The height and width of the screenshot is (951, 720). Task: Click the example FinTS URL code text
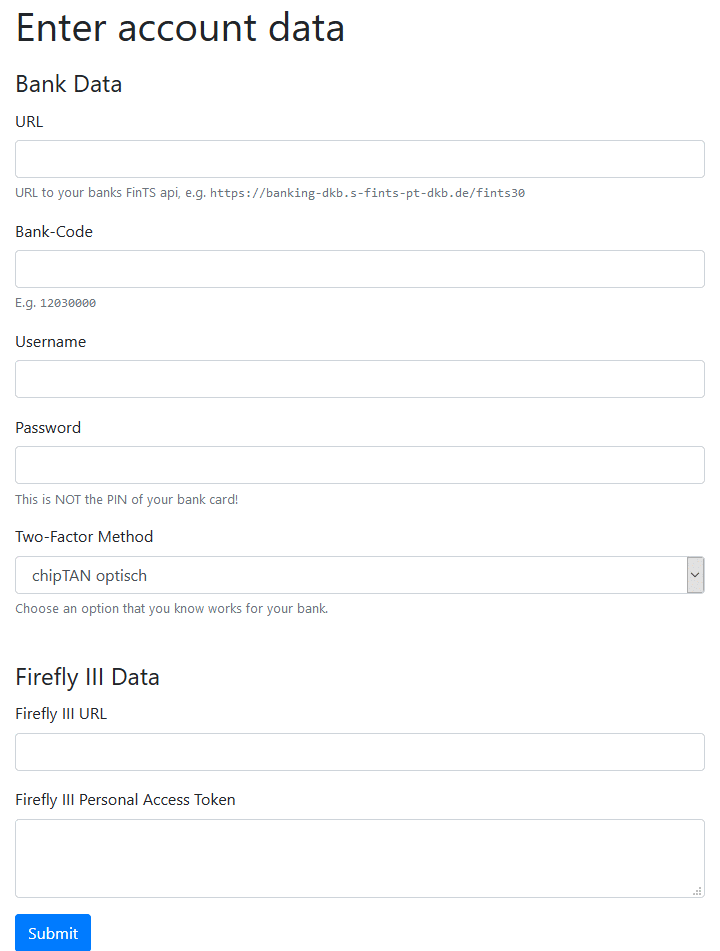tap(367, 193)
